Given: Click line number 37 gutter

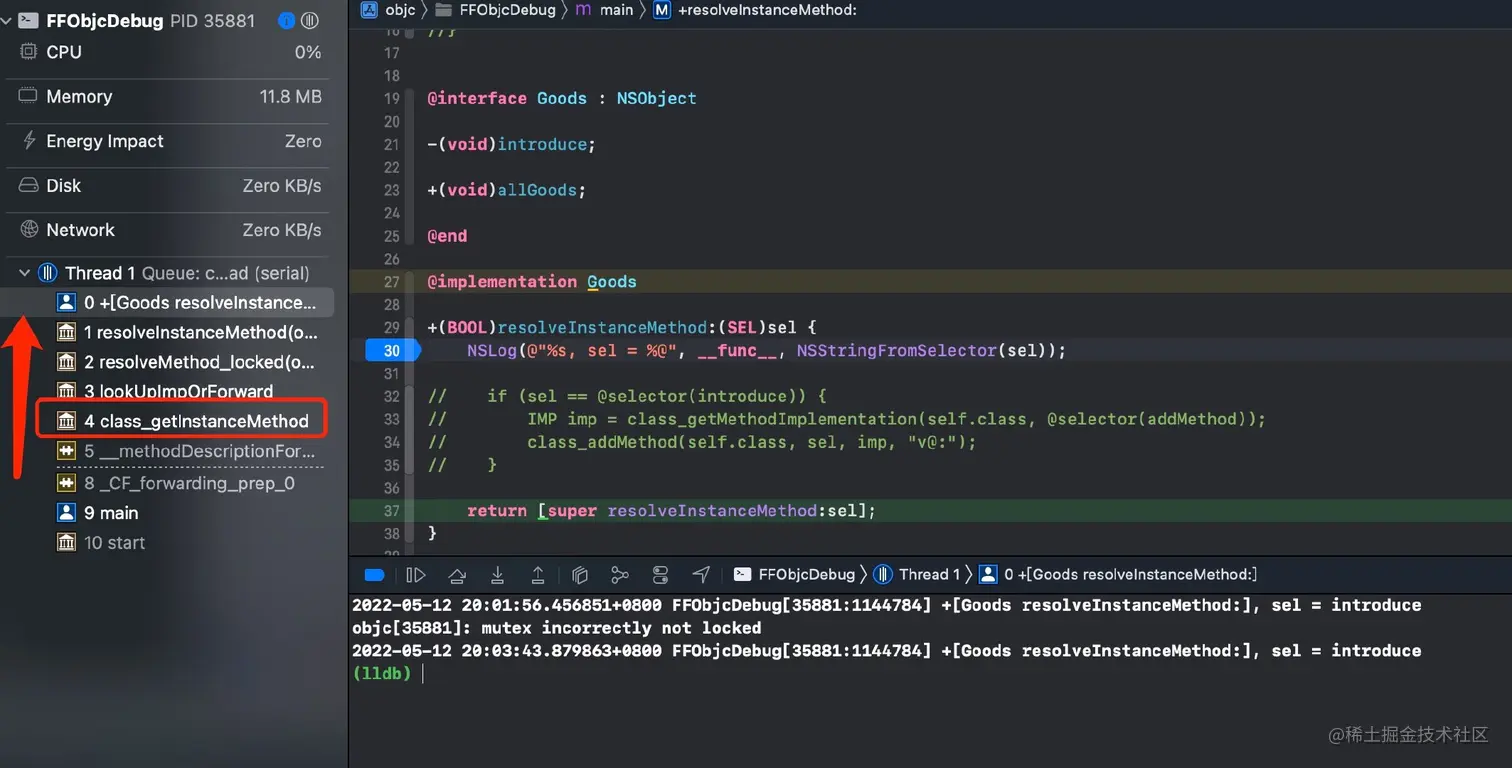Looking at the screenshot, I should point(391,511).
